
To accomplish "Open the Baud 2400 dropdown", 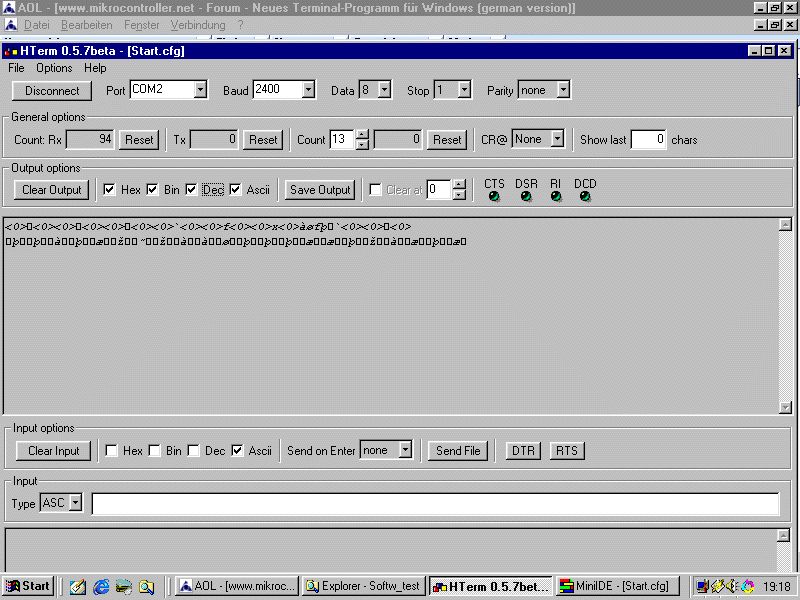I will tap(308, 90).
